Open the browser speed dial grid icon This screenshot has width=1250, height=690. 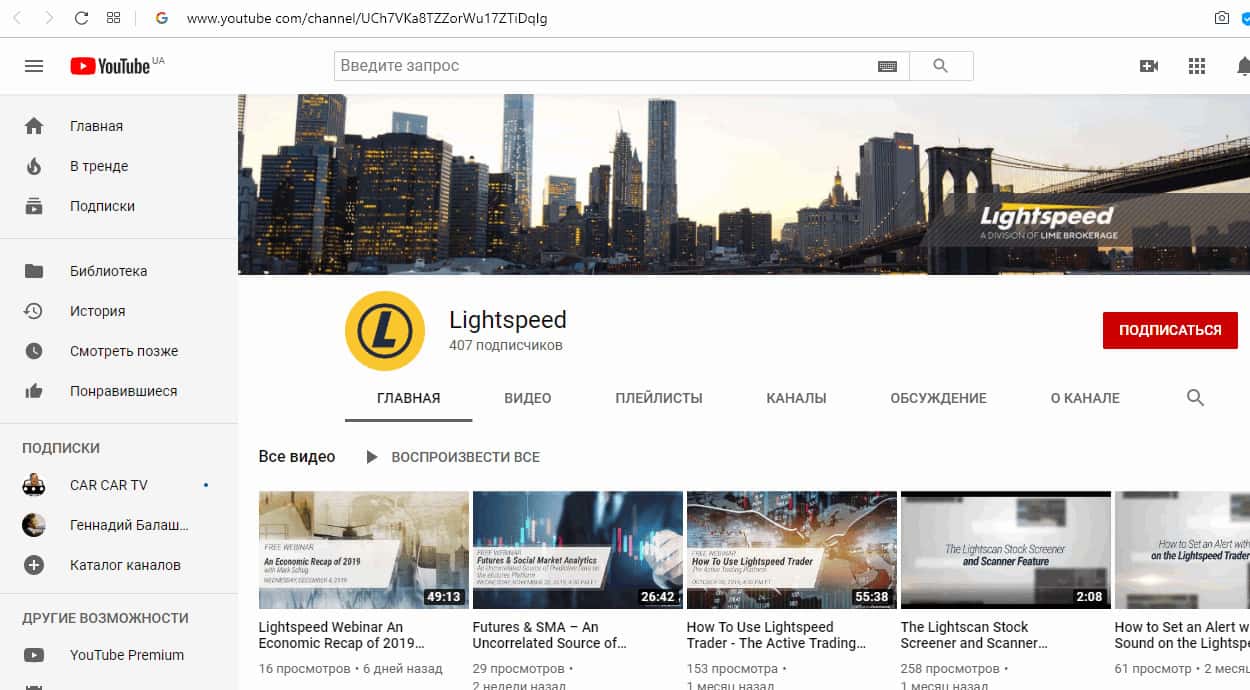click(x=113, y=18)
